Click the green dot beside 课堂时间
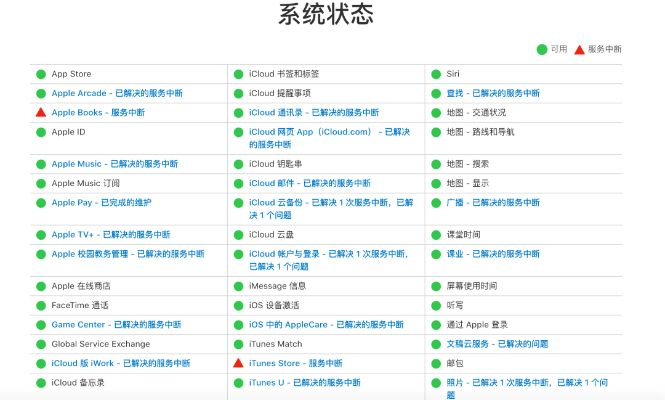Image resolution: width=665 pixels, height=400 pixels. pos(436,235)
